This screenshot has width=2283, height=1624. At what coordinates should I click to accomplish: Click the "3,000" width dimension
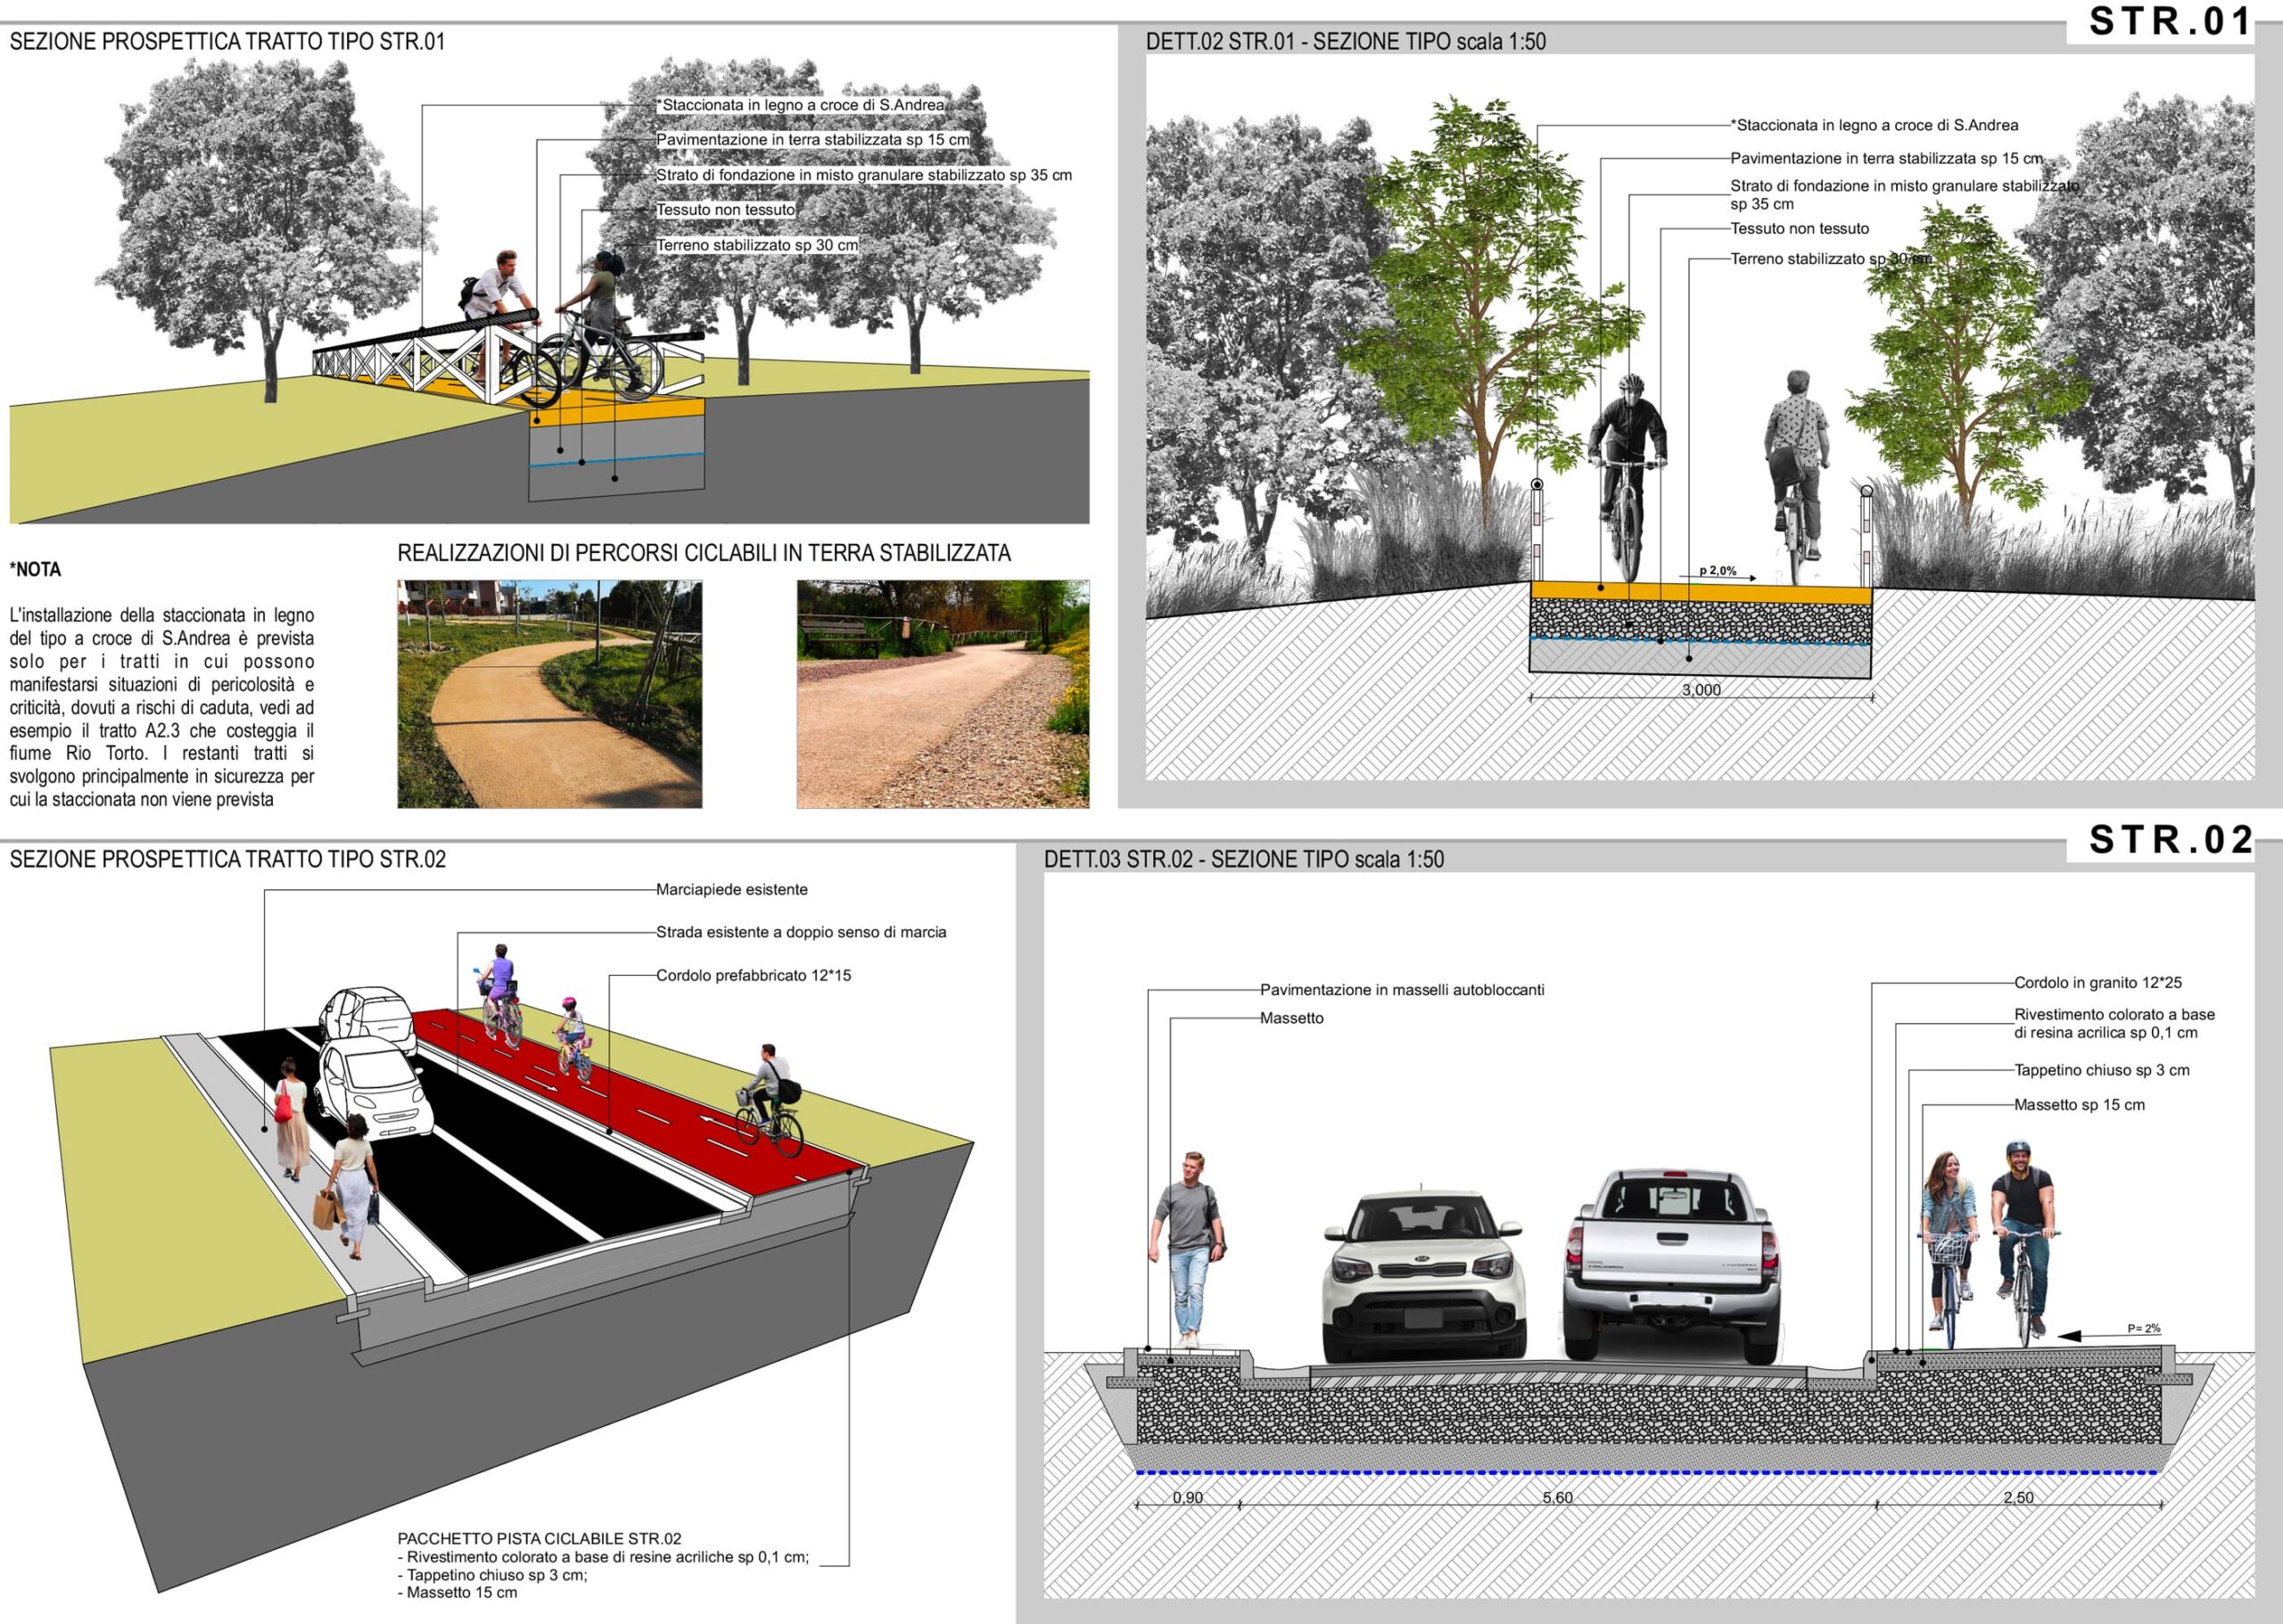pos(1701,690)
